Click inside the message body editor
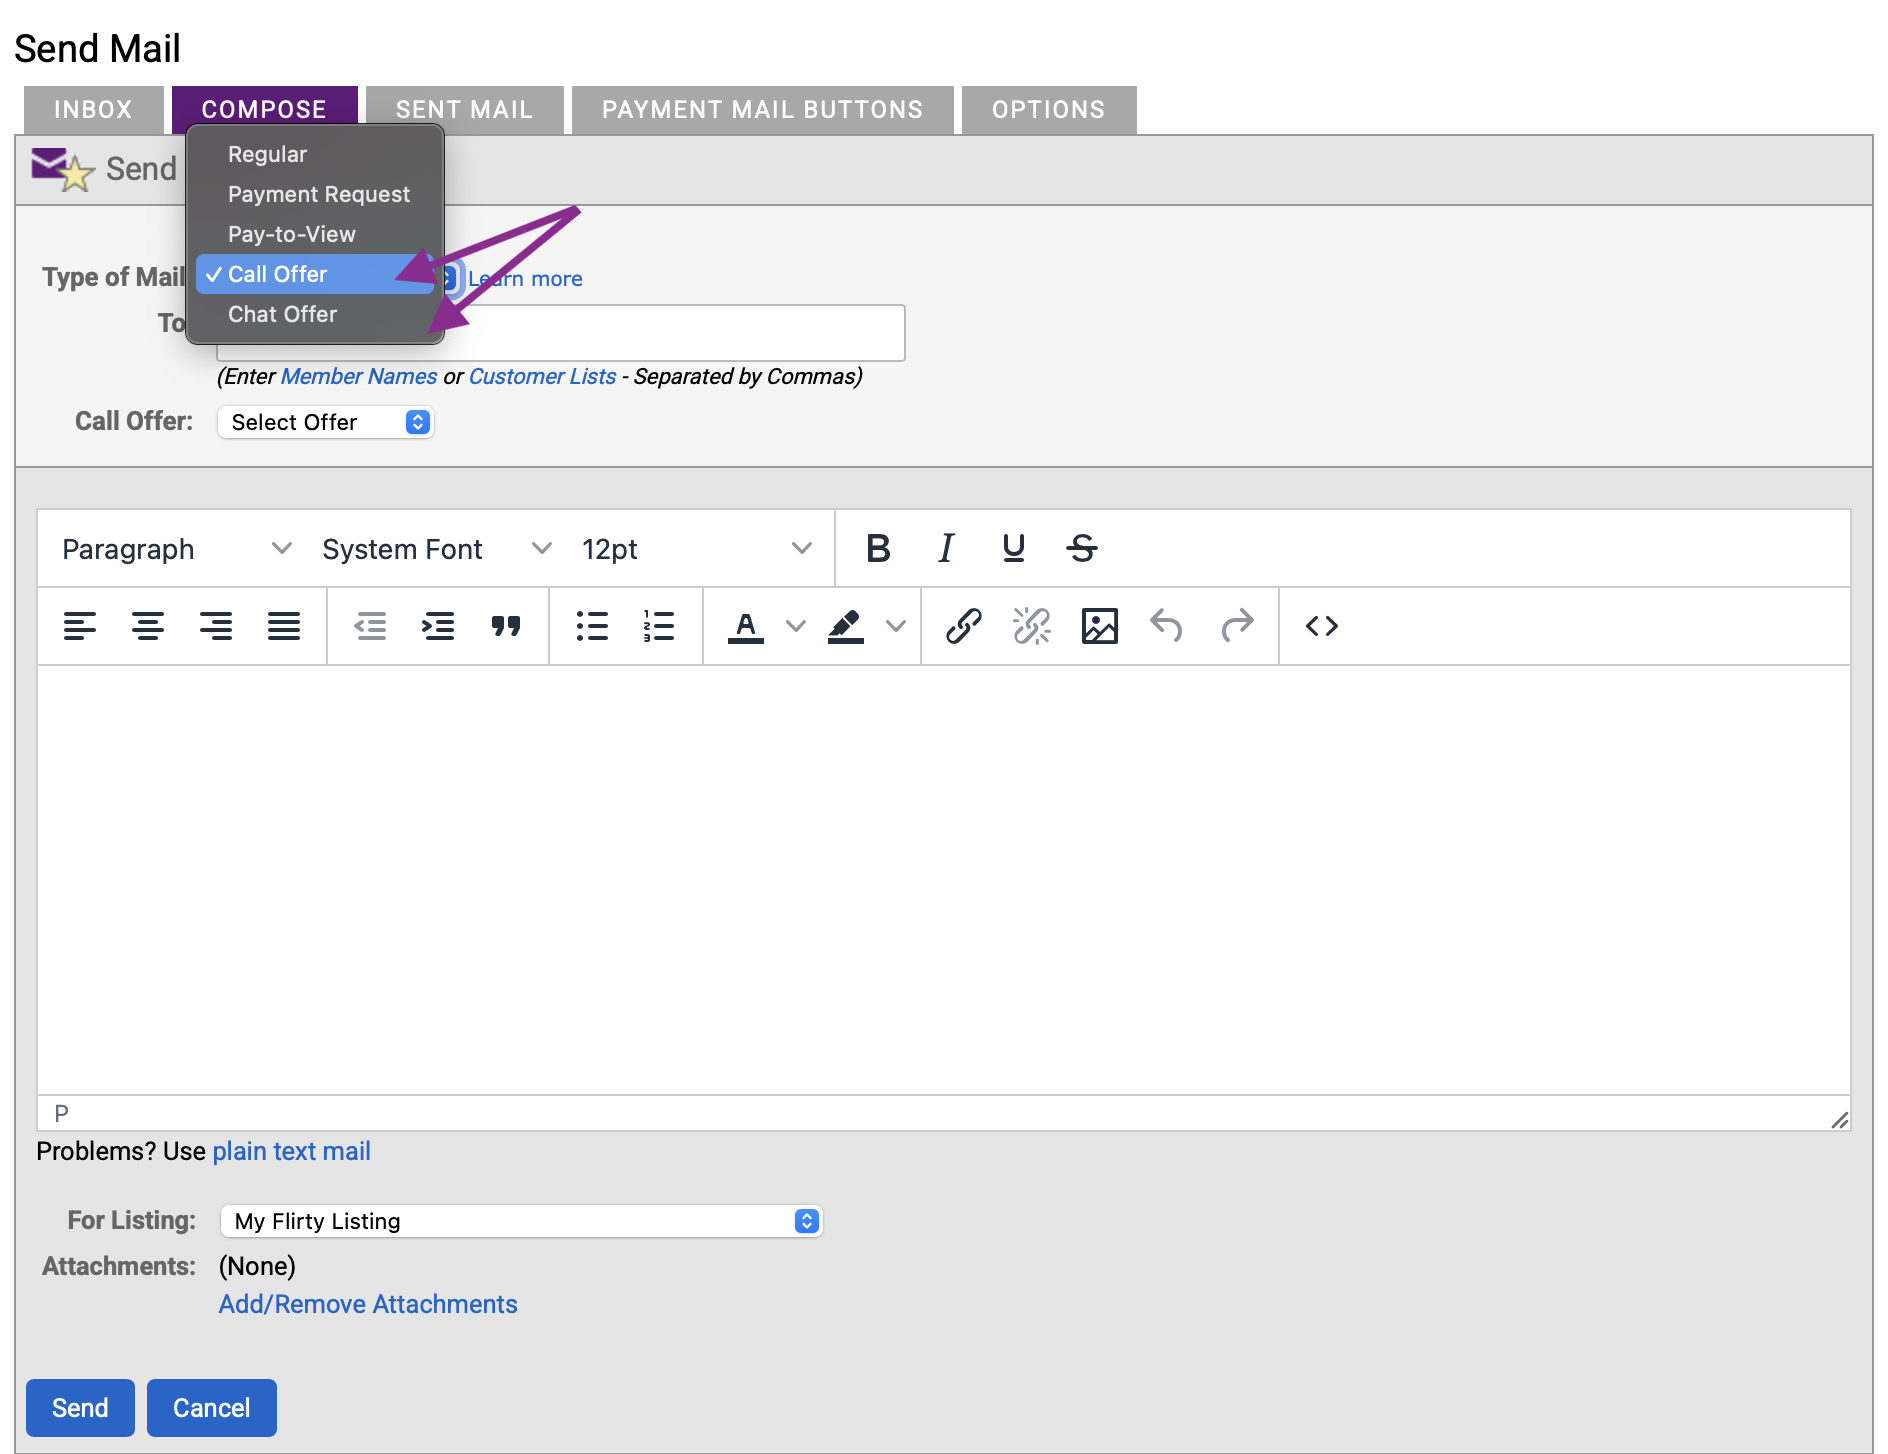Screen dimensions: 1888x1454 944,880
